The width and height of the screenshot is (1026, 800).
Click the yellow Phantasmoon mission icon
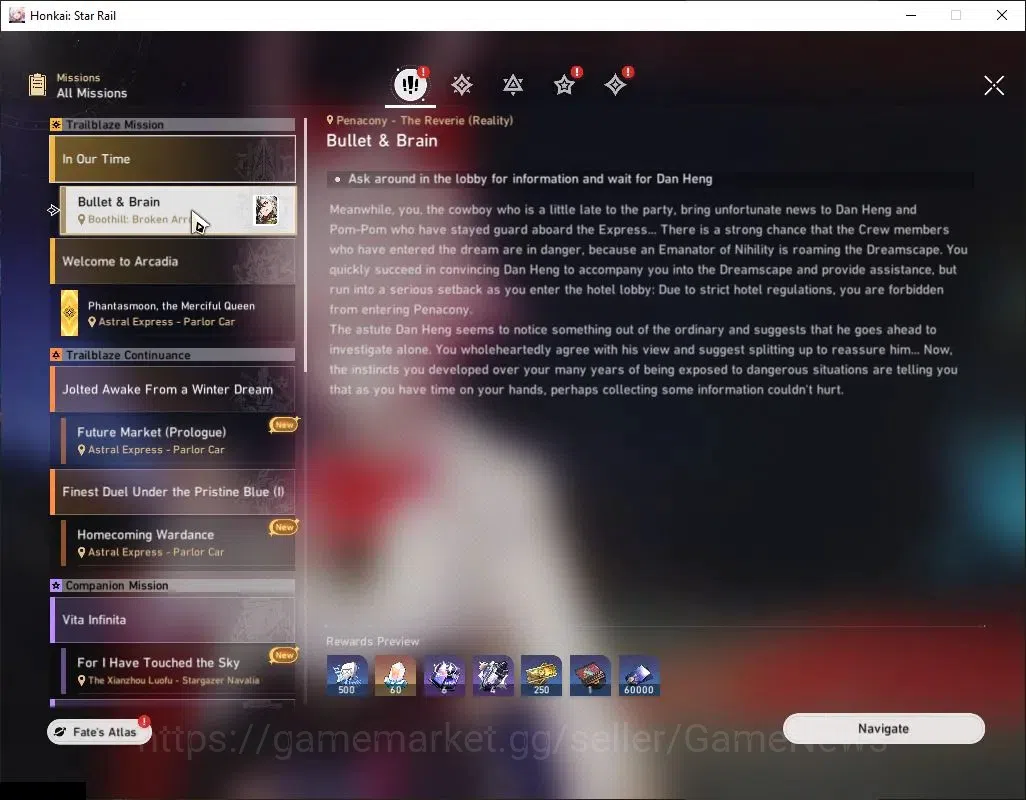(69, 313)
